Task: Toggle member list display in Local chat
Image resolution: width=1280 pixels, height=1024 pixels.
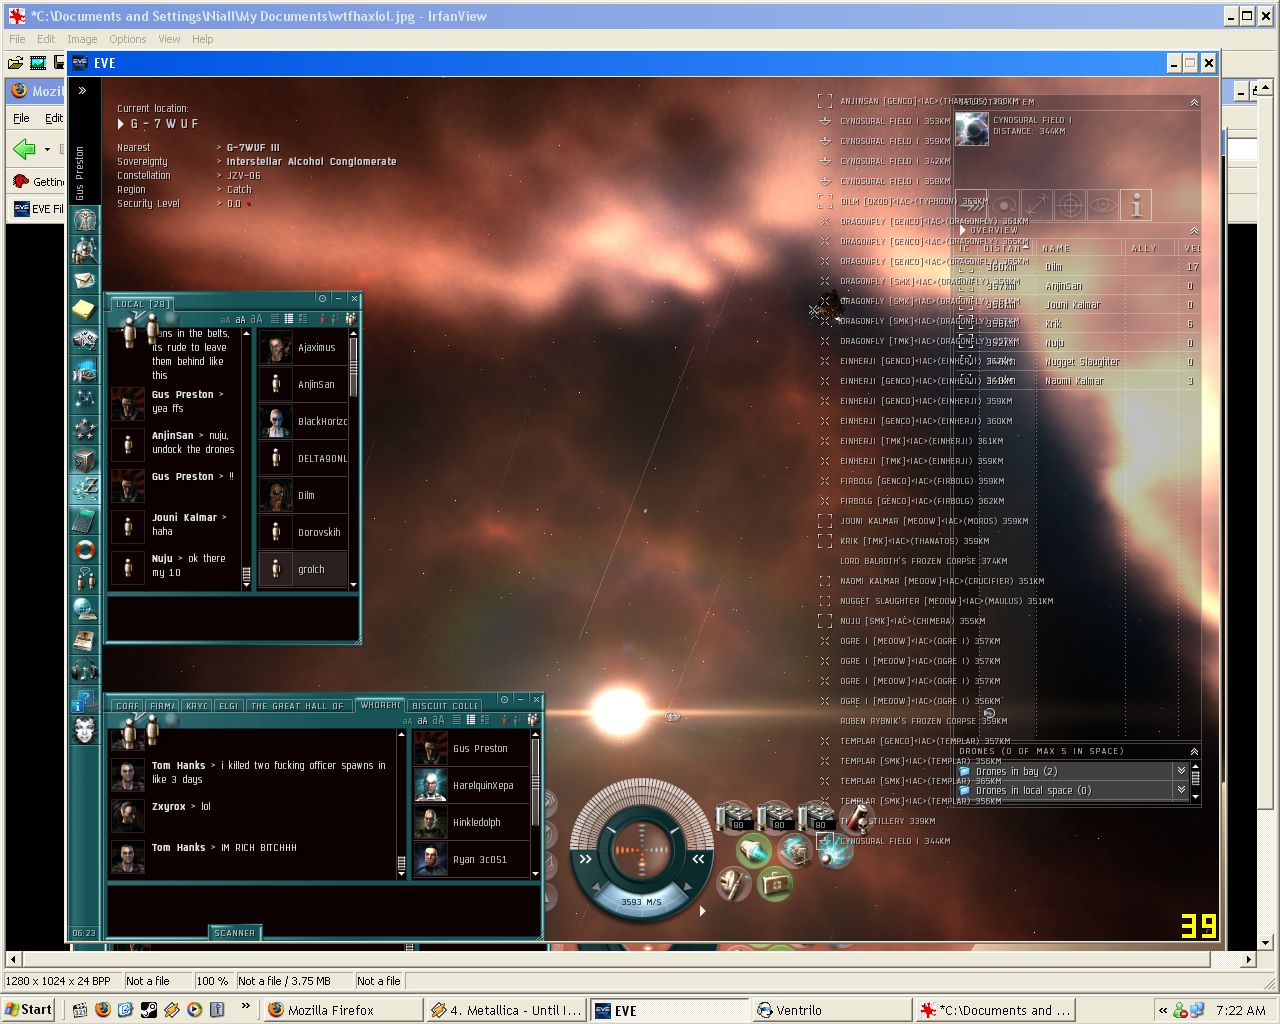Action: (x=351, y=319)
